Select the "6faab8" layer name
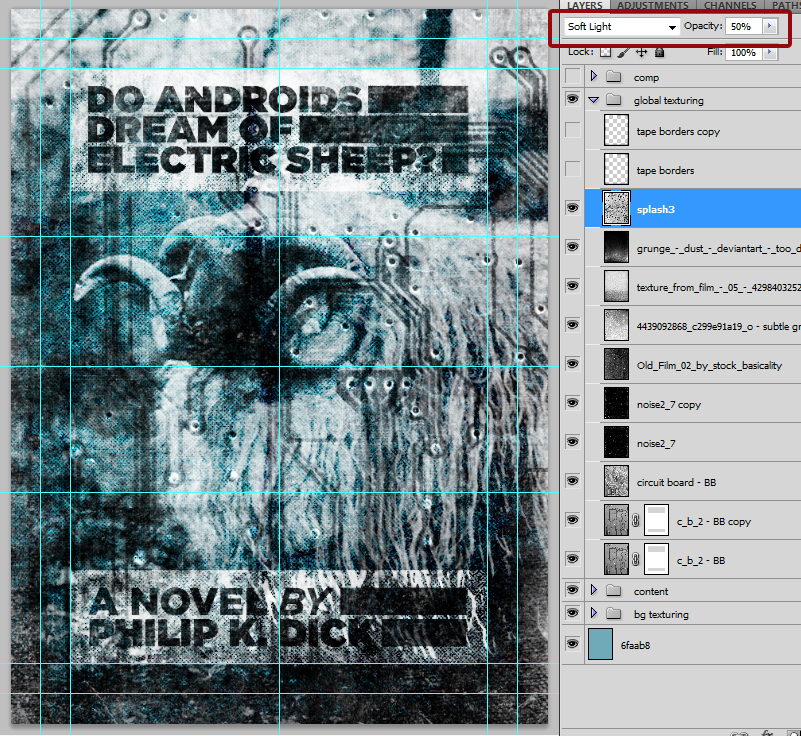Viewport: 801px width, 736px height. [x=635, y=646]
